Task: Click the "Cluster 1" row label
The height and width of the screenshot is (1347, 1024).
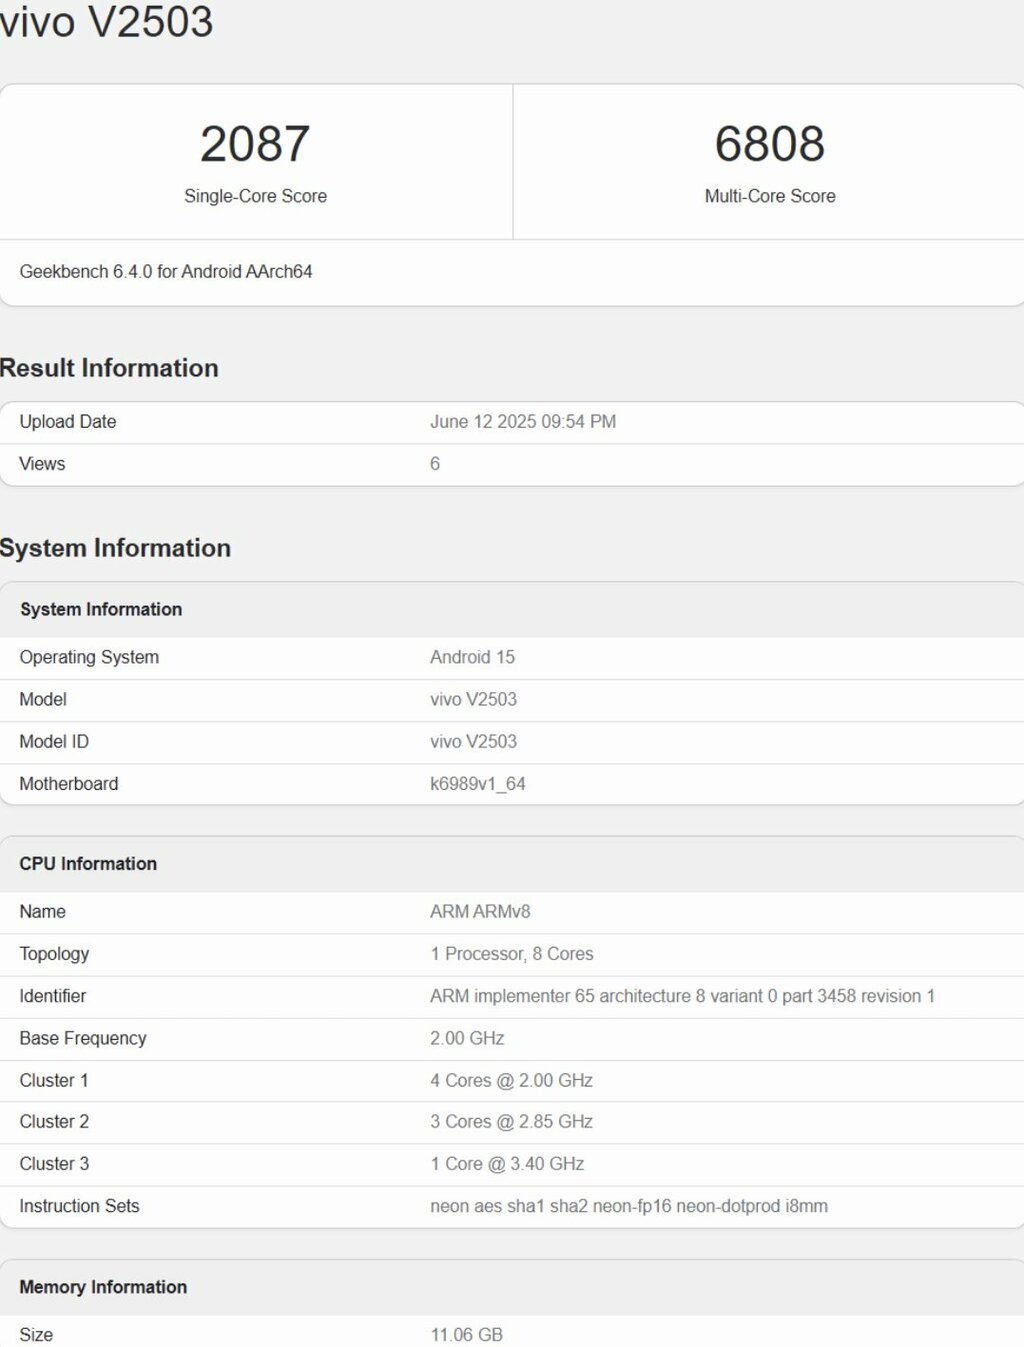Action: click(x=54, y=1080)
